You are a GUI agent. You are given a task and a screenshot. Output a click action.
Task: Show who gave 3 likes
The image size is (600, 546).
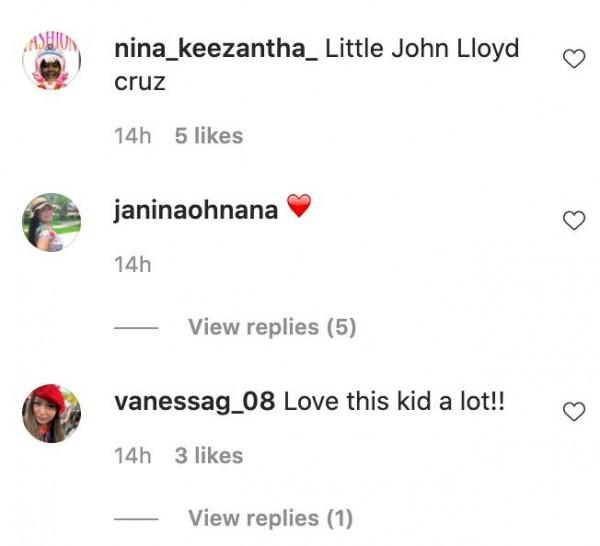point(209,456)
